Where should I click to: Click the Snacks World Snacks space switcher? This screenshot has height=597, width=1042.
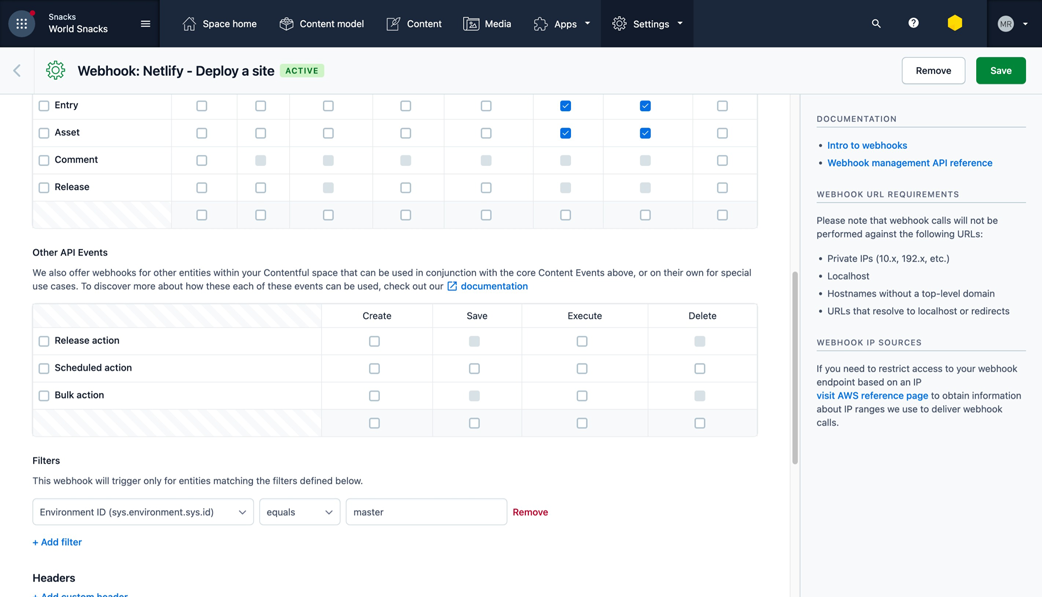coord(78,24)
